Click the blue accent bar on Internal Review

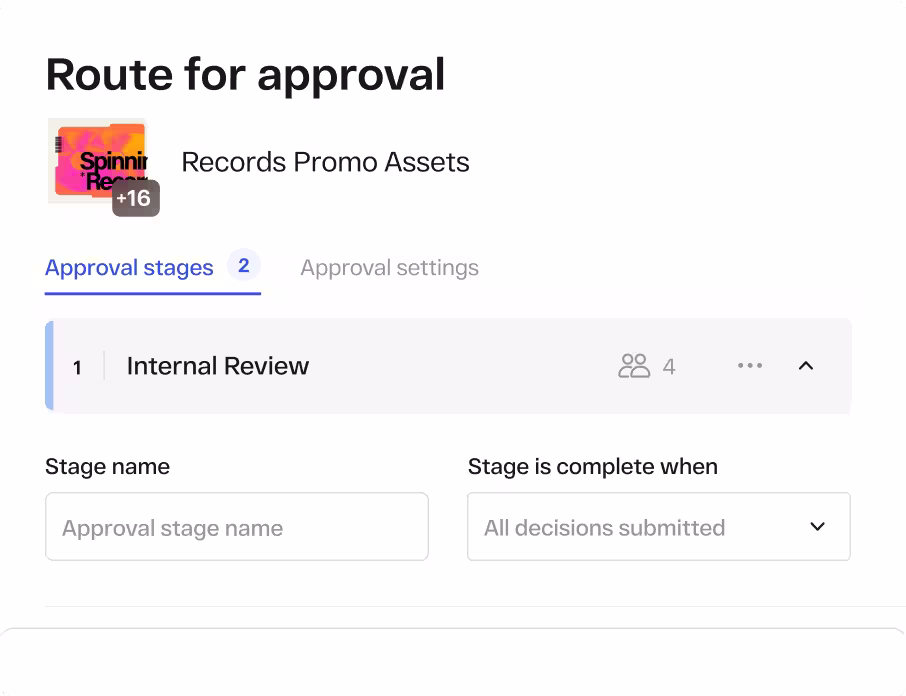(49, 366)
